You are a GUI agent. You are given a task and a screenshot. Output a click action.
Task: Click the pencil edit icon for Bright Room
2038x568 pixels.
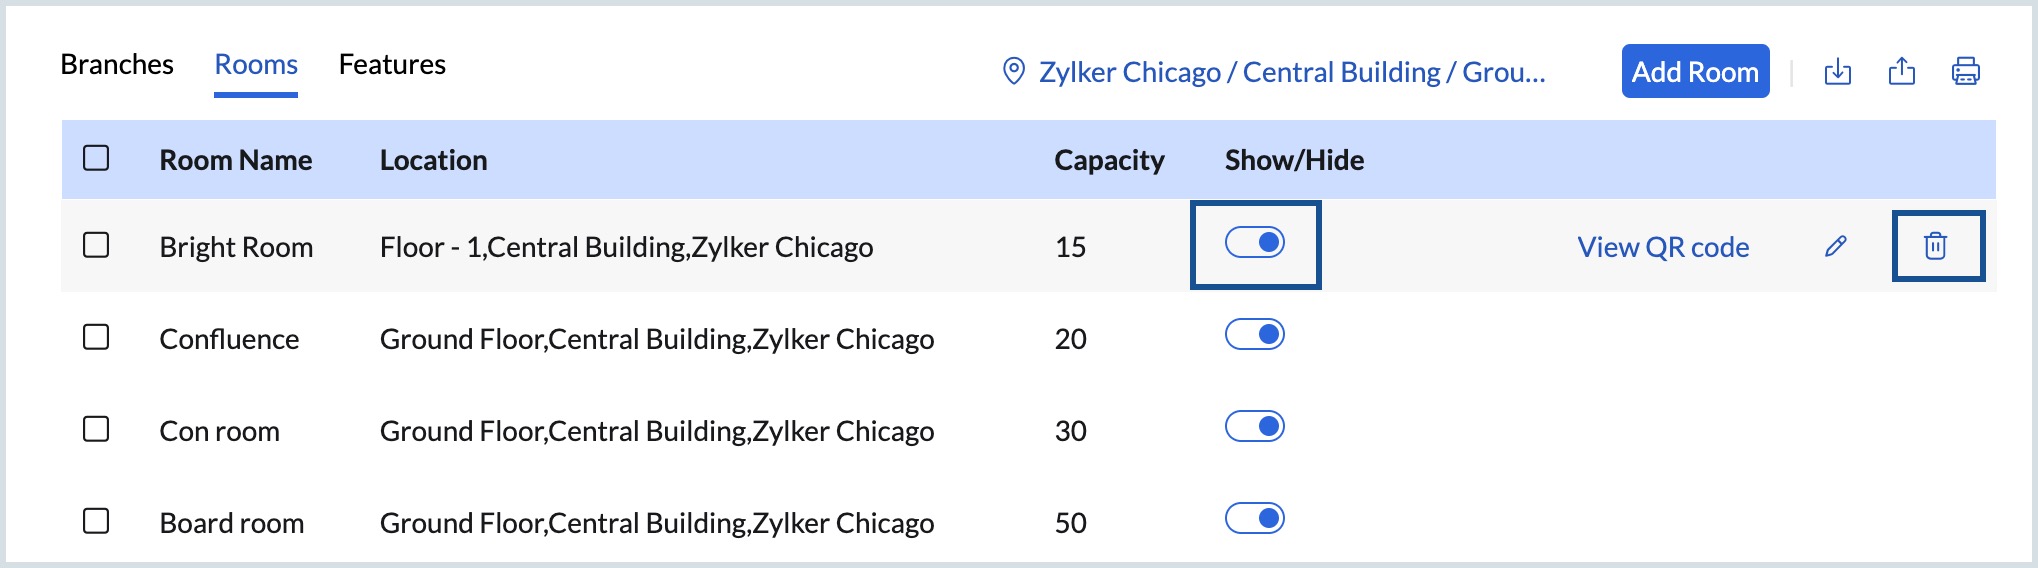[1835, 246]
